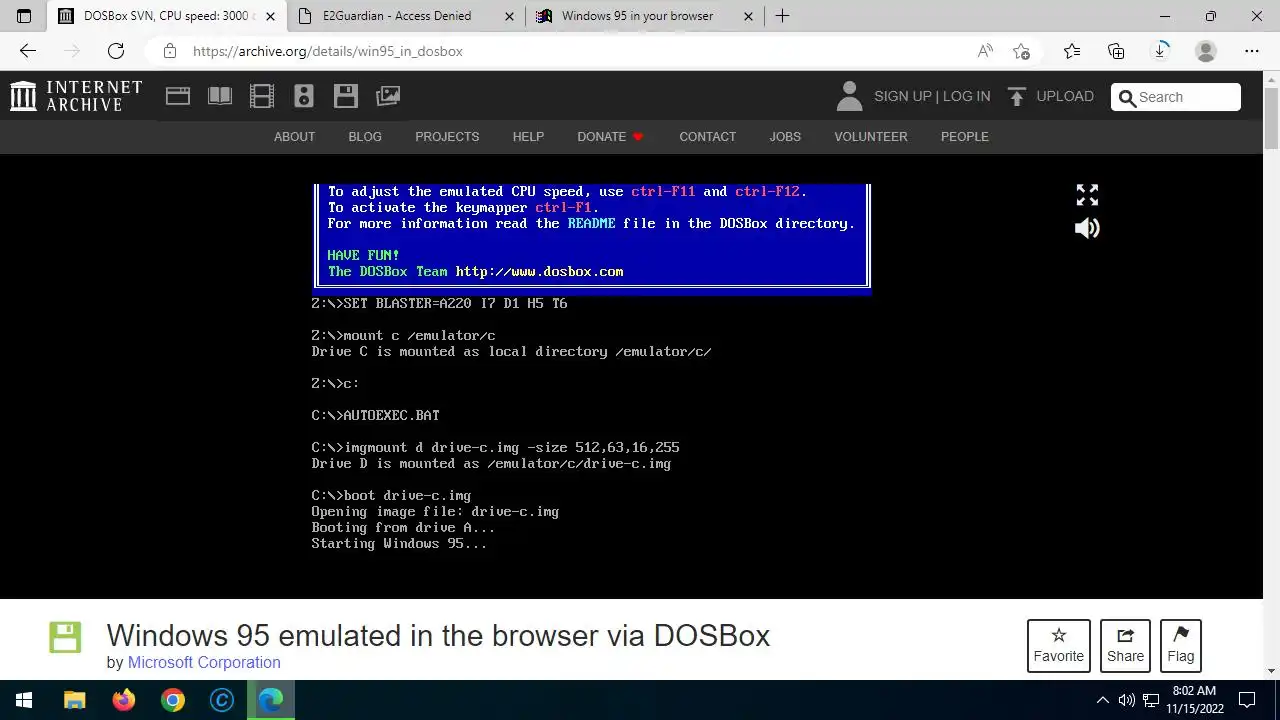The height and width of the screenshot is (720, 1280).
Task: Open the Video film strip icon
Action: (x=262, y=96)
